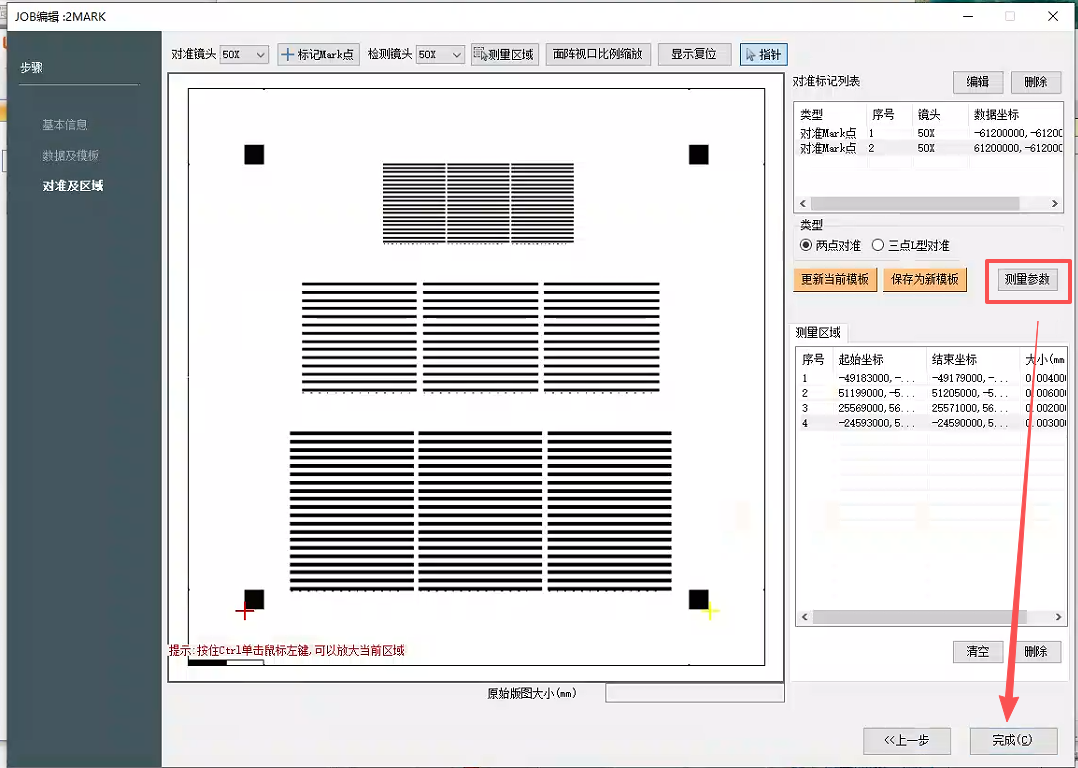The width and height of the screenshot is (1078, 768).
Task: Open the 检测镜头 50X dropdown
Action: pos(440,54)
